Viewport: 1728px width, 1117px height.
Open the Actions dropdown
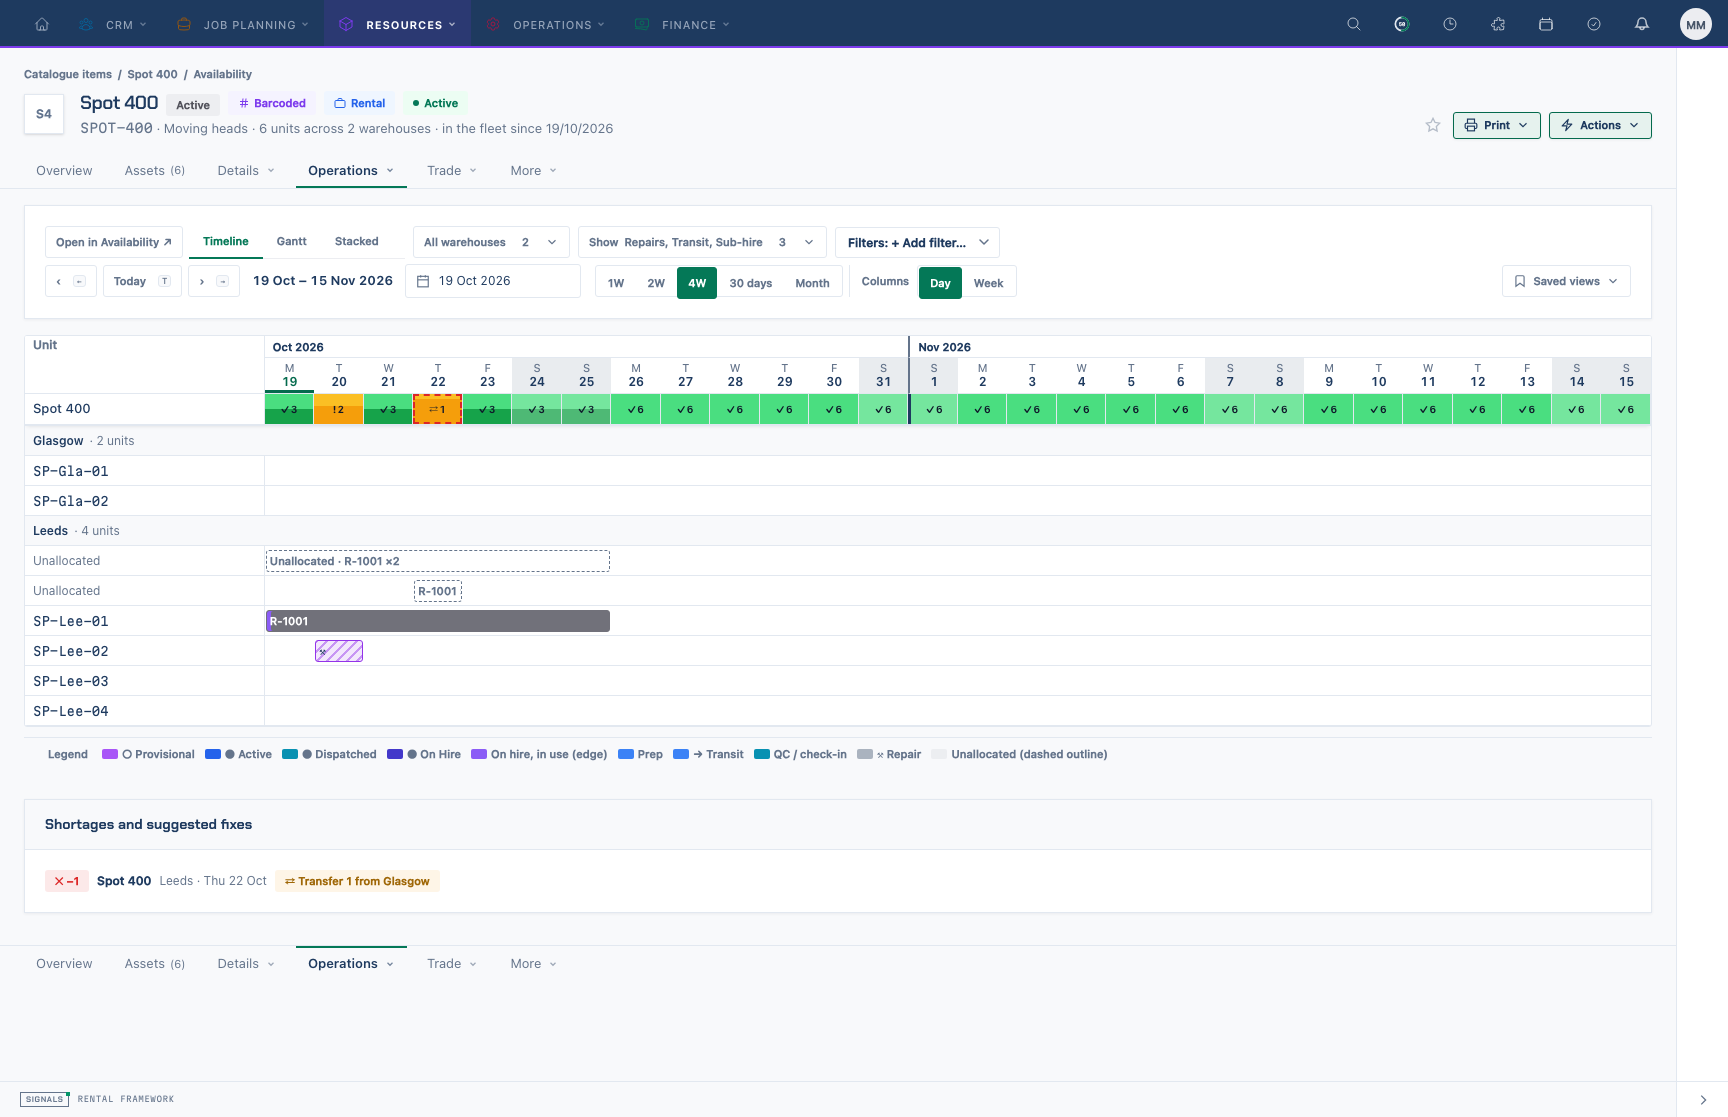point(1600,125)
